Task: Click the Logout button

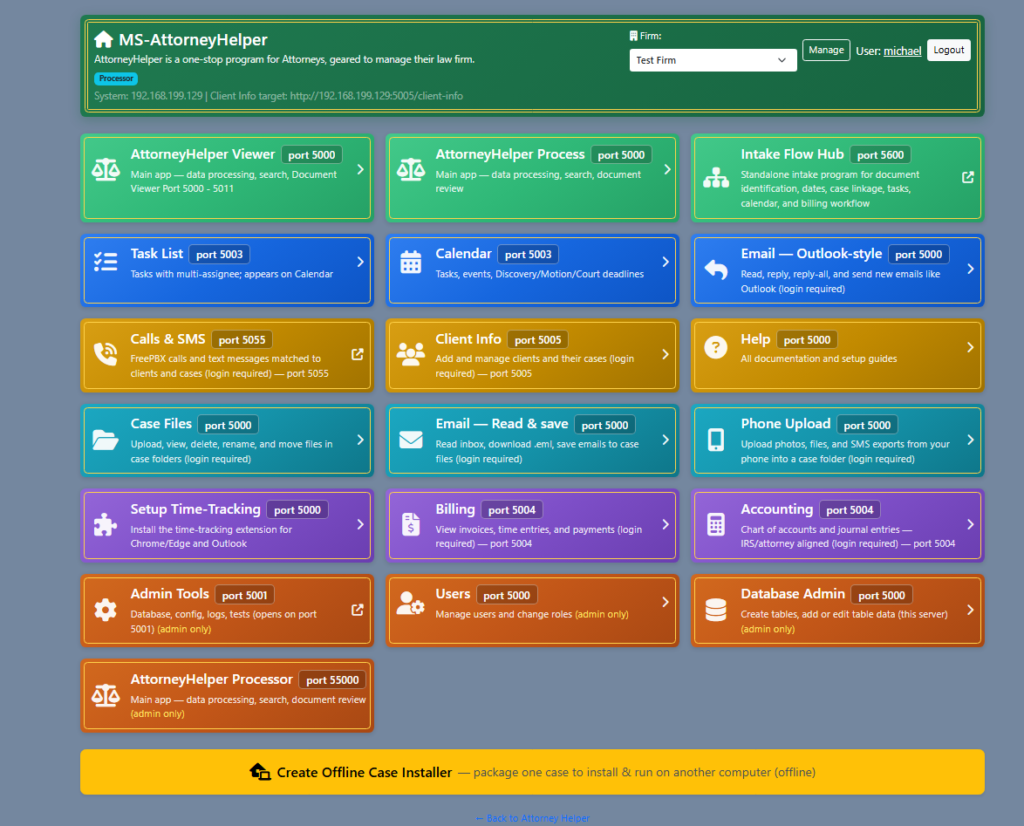Action: tap(948, 50)
